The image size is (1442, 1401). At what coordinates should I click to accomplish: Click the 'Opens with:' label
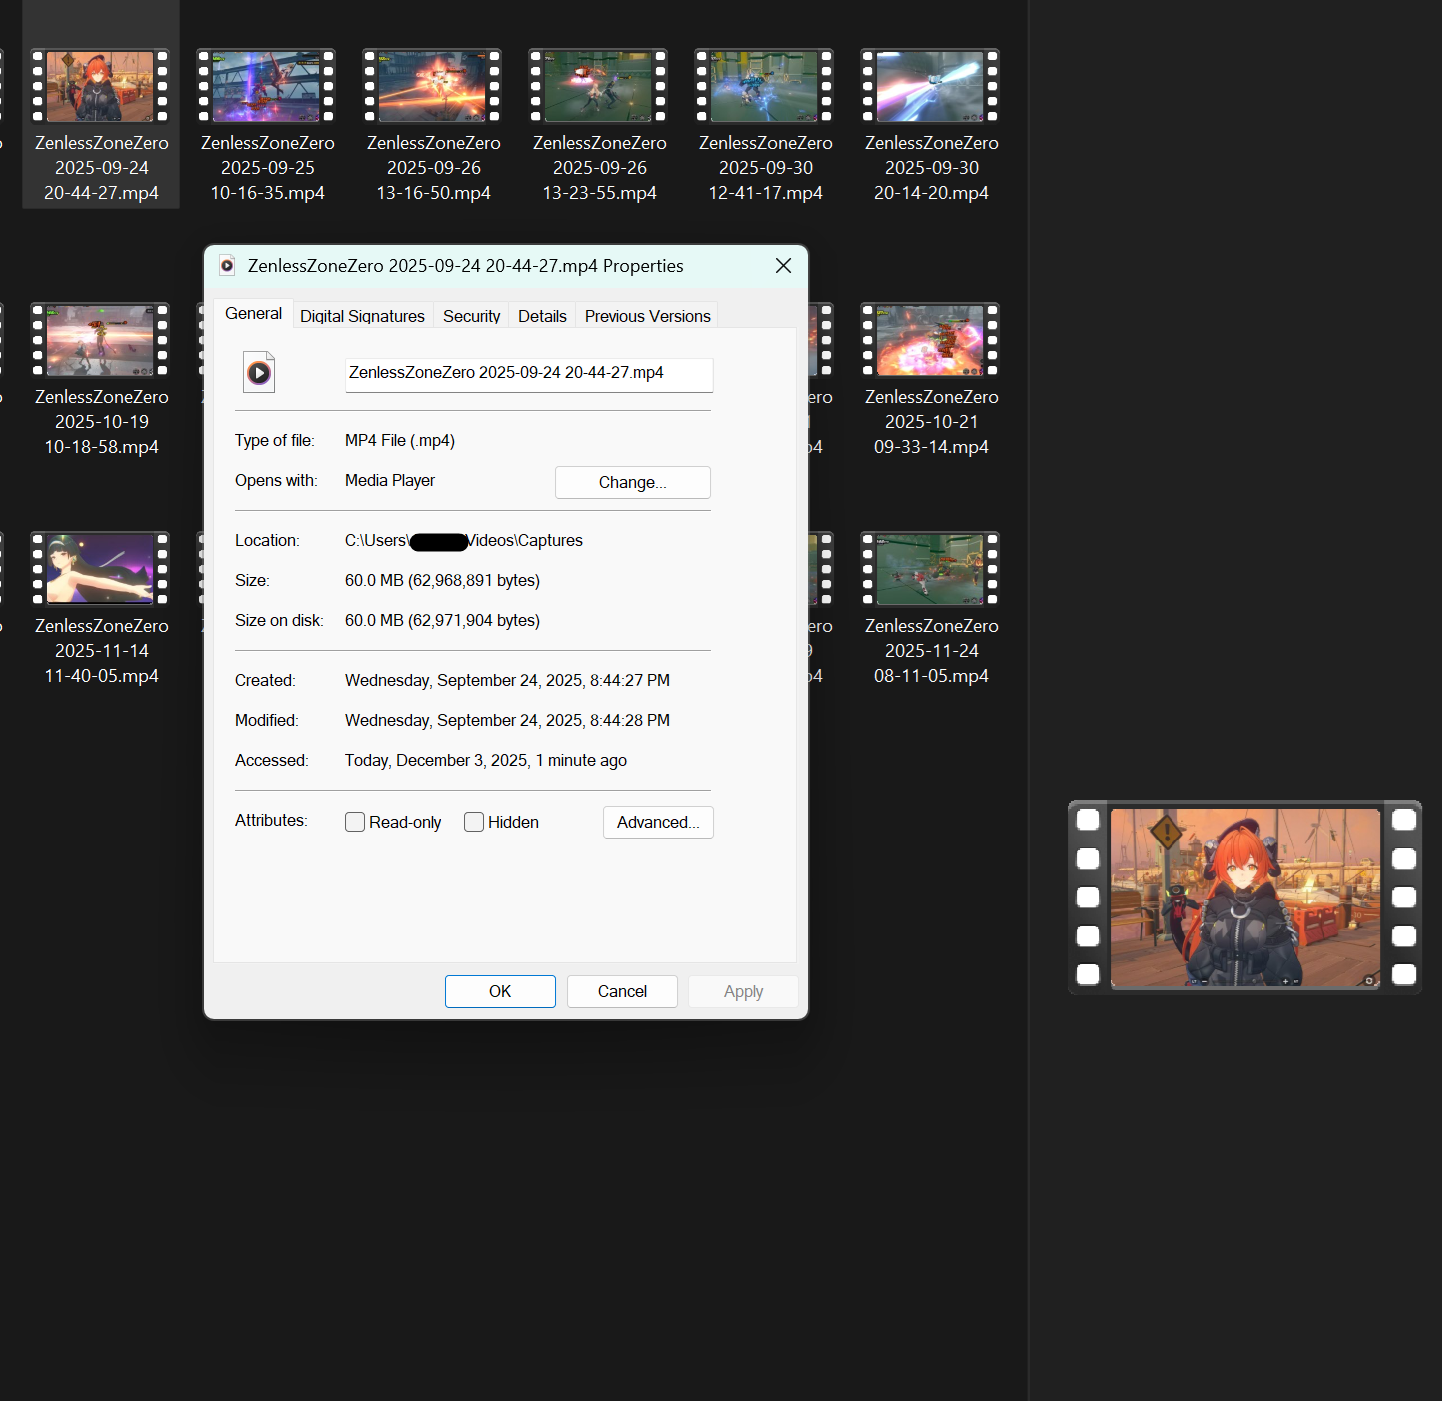[x=276, y=481]
